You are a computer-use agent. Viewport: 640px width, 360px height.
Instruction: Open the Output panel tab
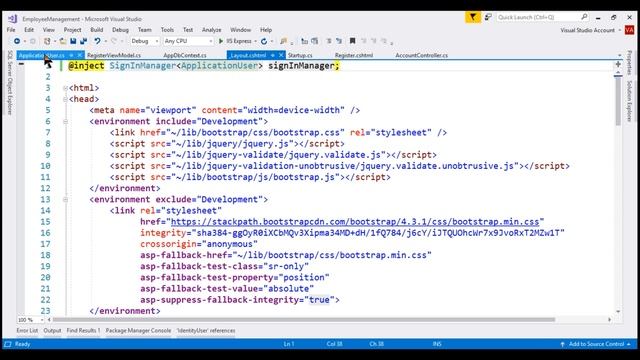(52, 331)
